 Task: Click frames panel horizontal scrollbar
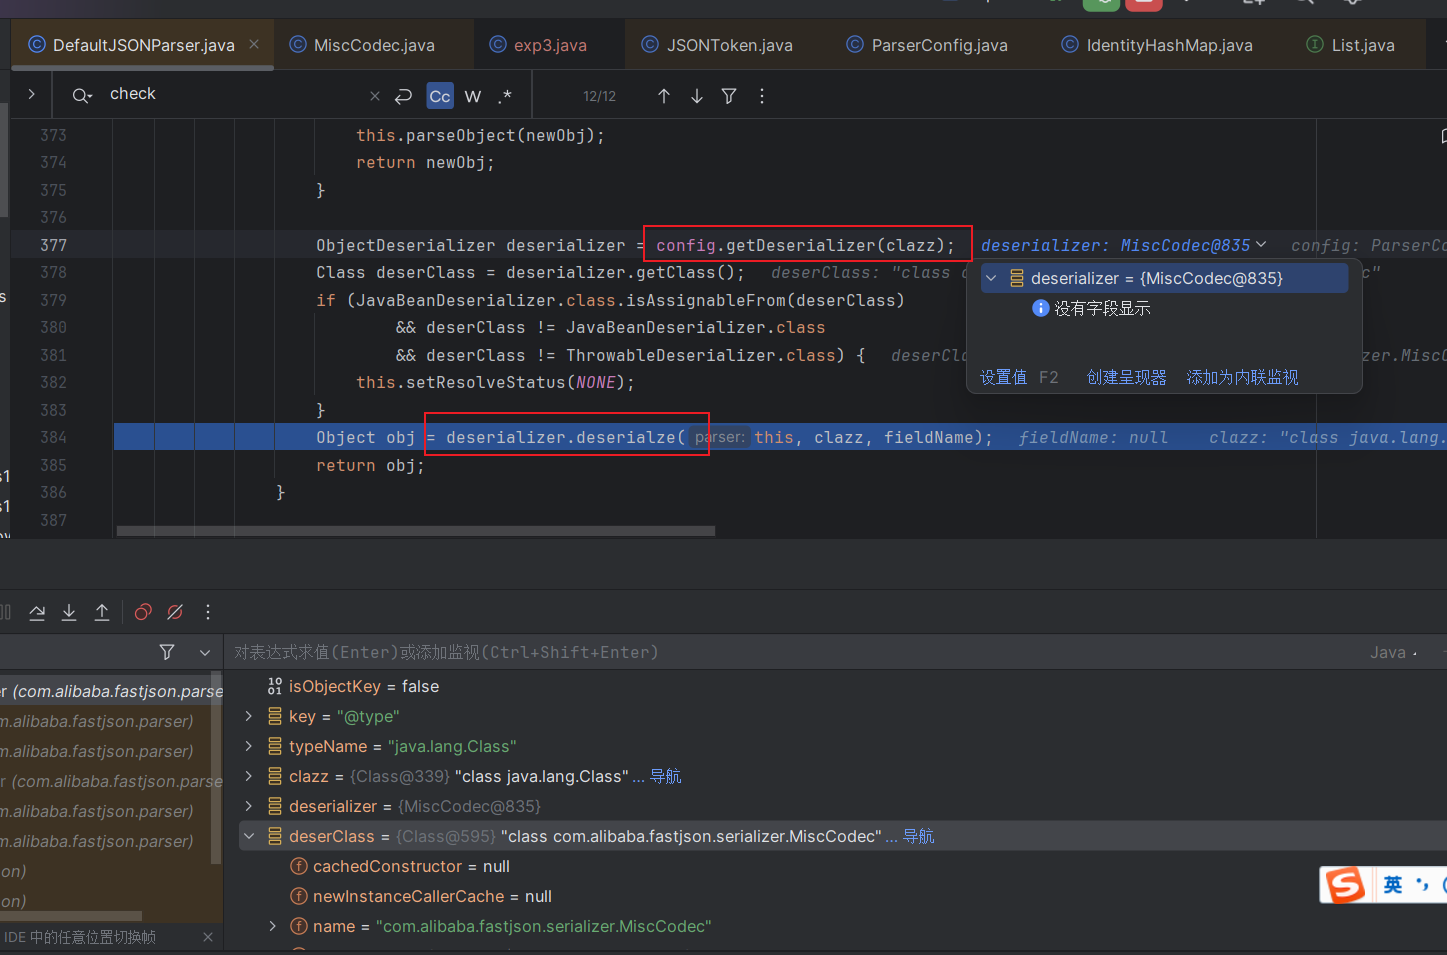[71, 915]
